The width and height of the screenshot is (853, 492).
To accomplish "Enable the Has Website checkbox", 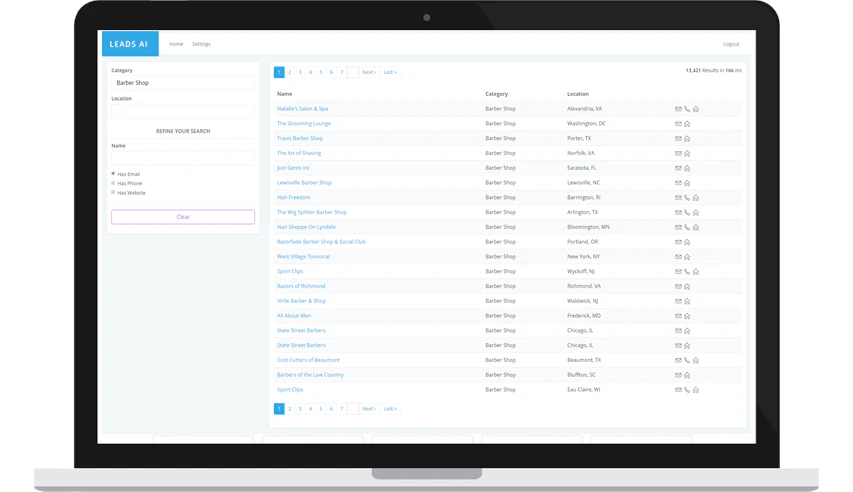I will [113, 192].
